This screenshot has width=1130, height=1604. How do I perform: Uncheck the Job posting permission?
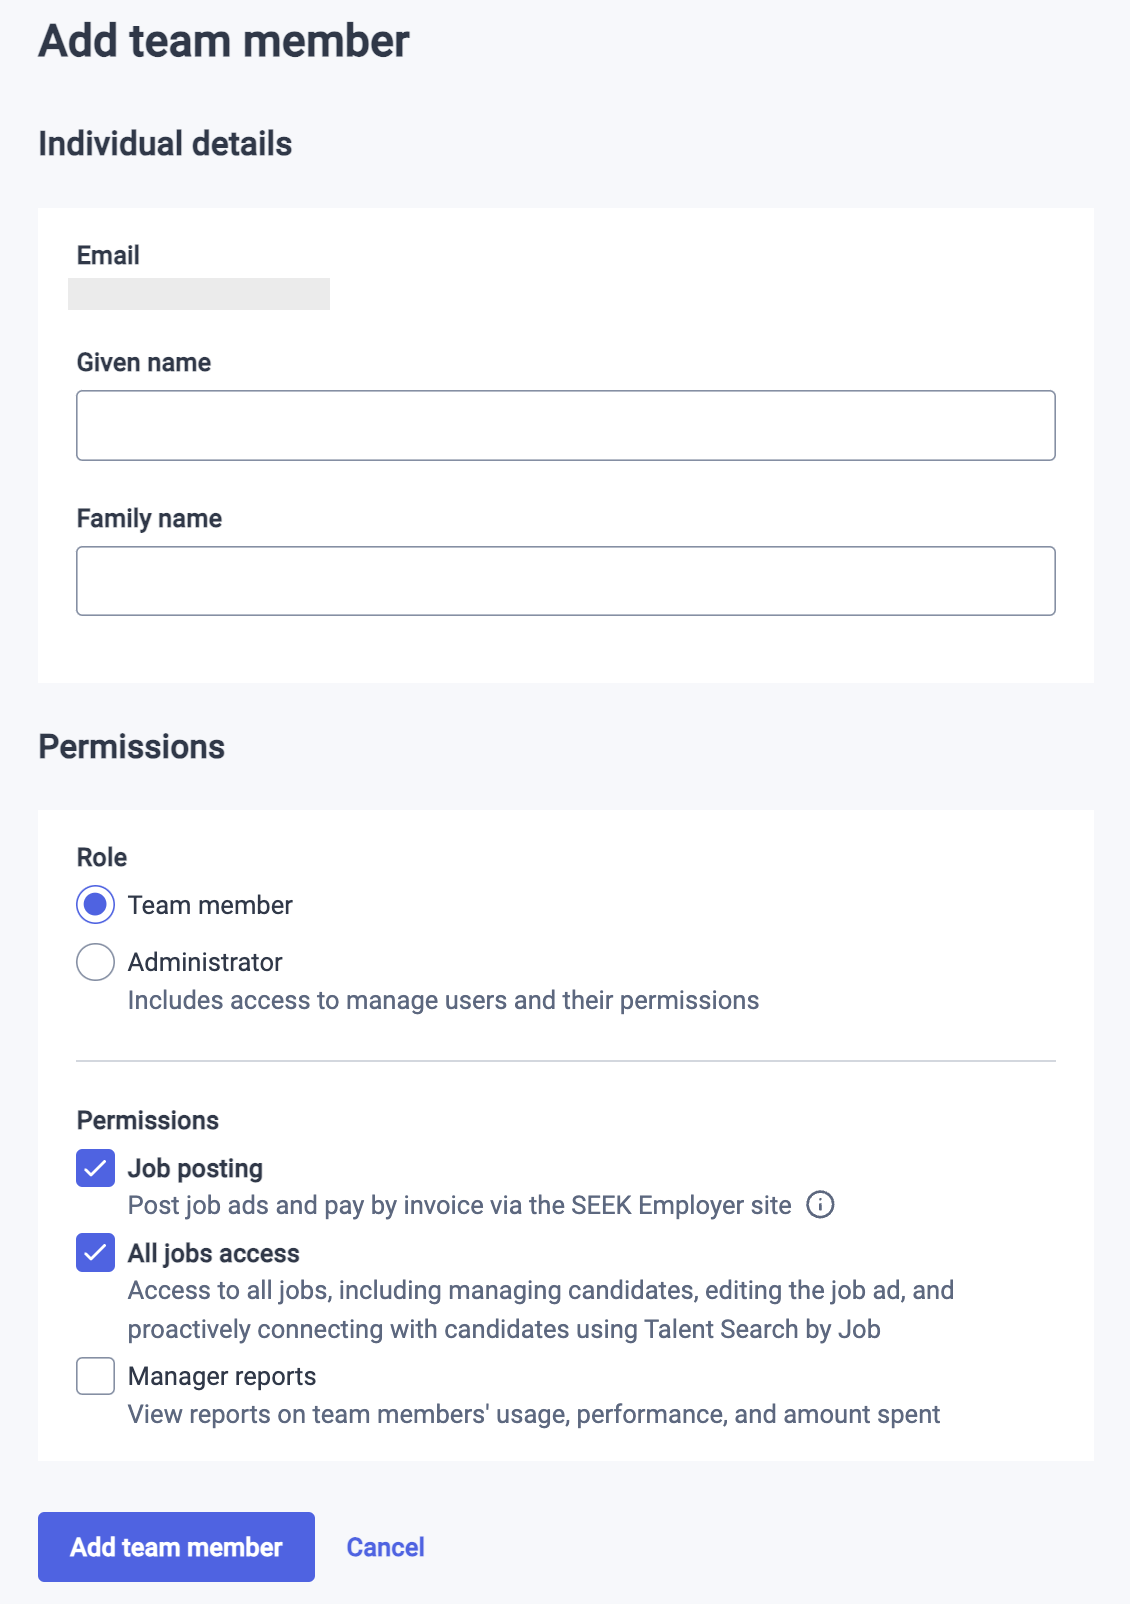(x=95, y=1169)
